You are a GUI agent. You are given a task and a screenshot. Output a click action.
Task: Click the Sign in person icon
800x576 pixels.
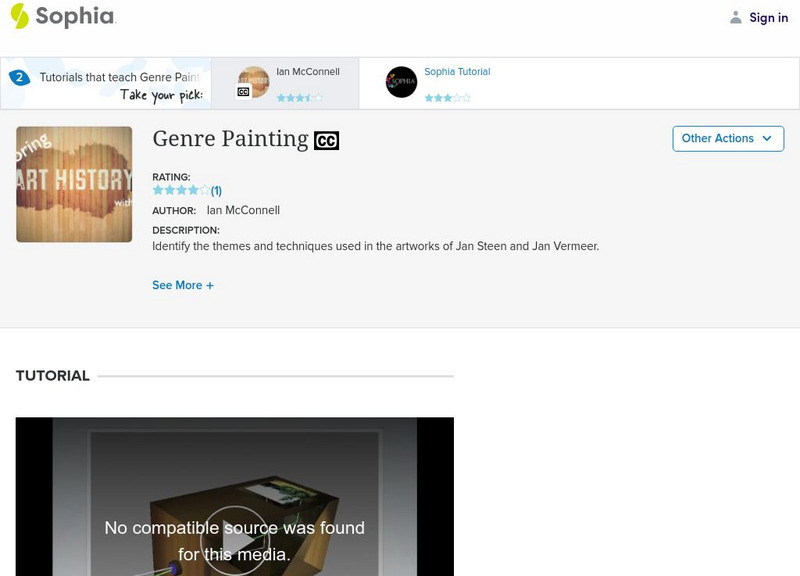click(735, 17)
